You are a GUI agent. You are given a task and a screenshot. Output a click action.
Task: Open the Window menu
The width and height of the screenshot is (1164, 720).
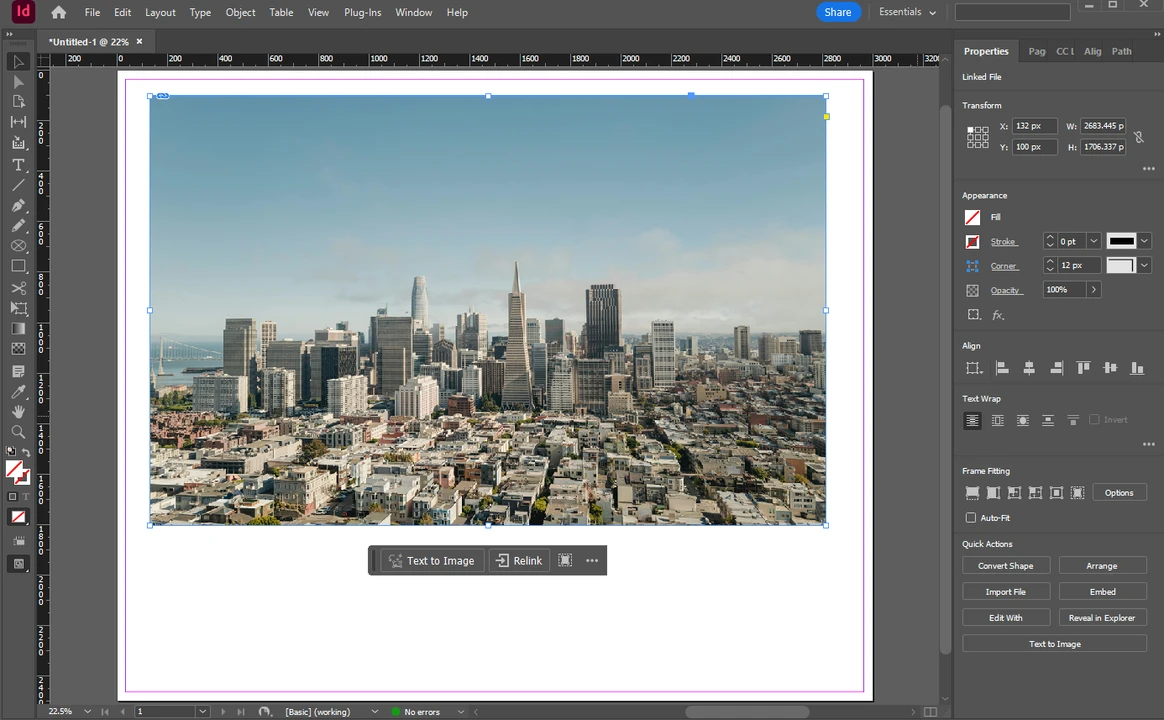point(413,13)
